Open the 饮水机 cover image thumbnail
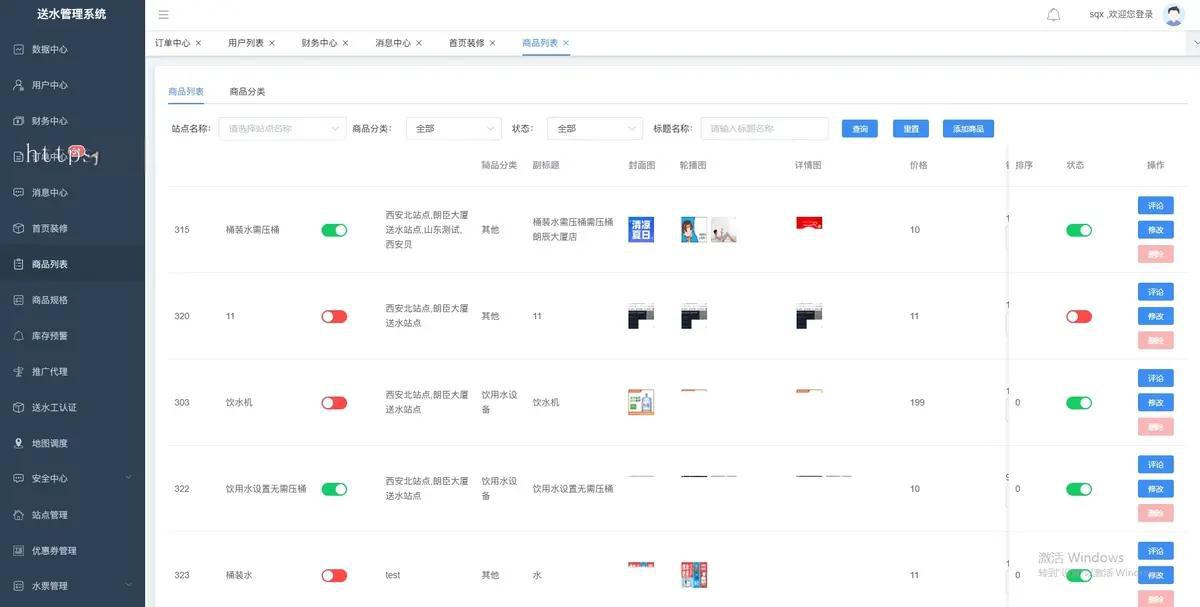Screen dimensions: 1200x607 coord(641,402)
